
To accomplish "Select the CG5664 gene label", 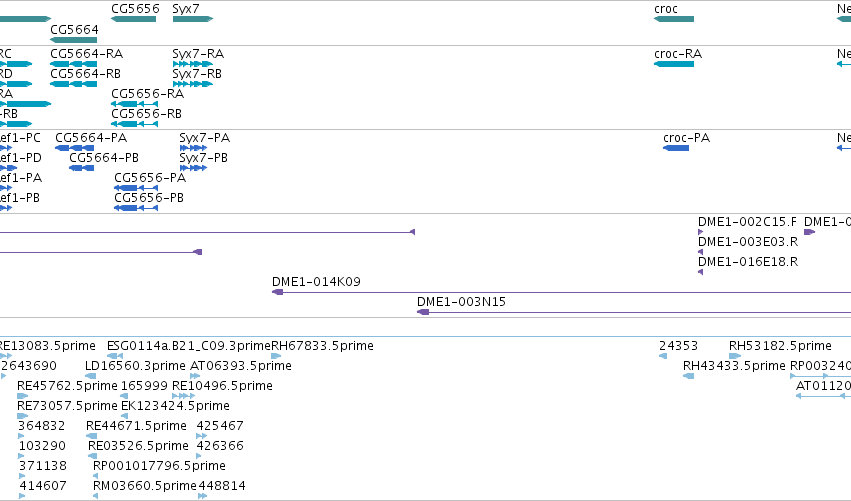I will [x=74, y=29].
